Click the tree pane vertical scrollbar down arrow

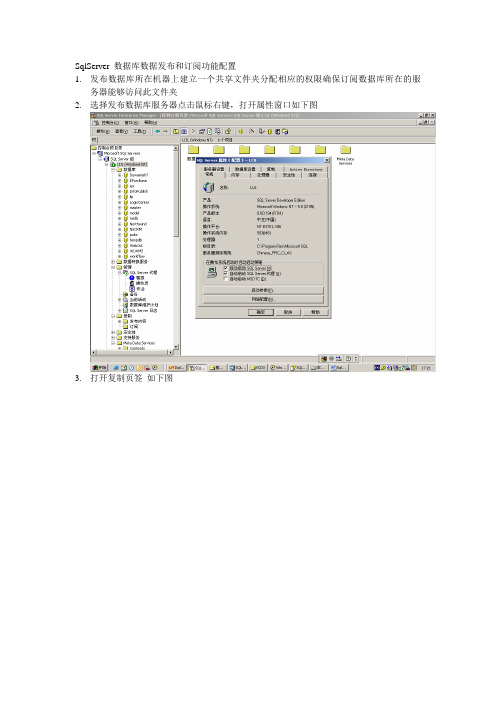pyautogui.click(x=176, y=347)
